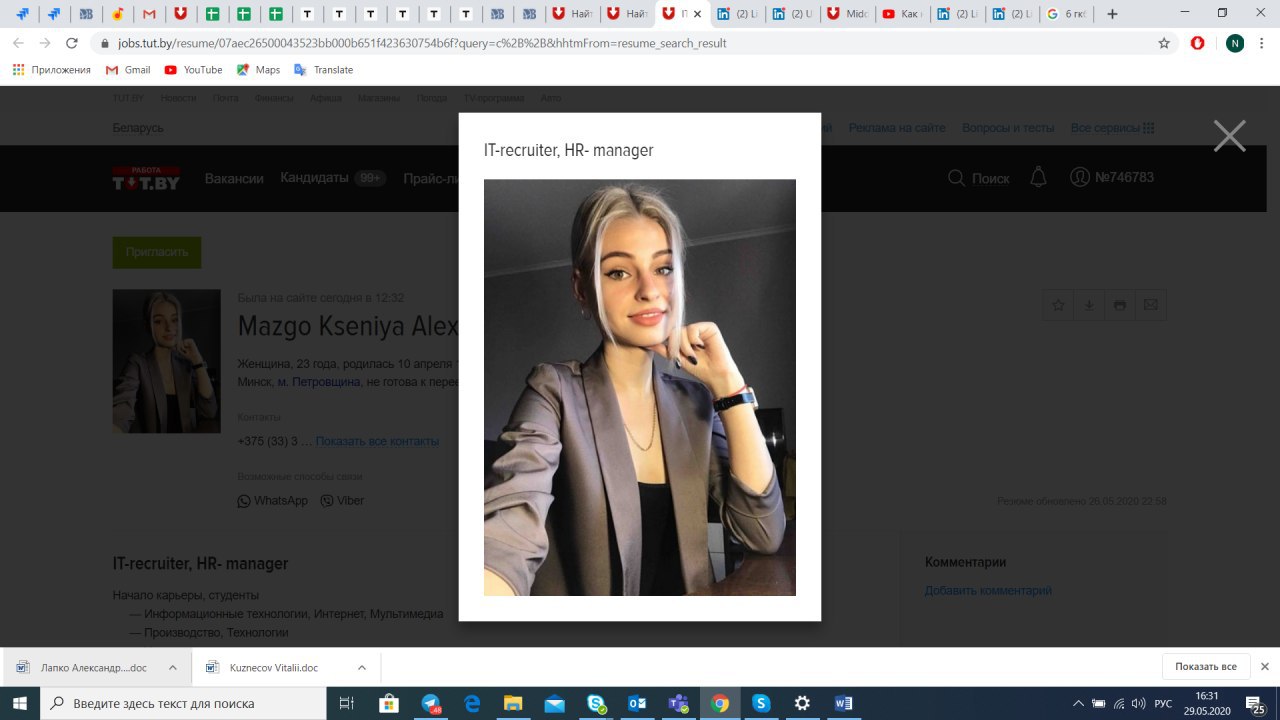
Task: Click the address bar URL field
Action: point(620,43)
